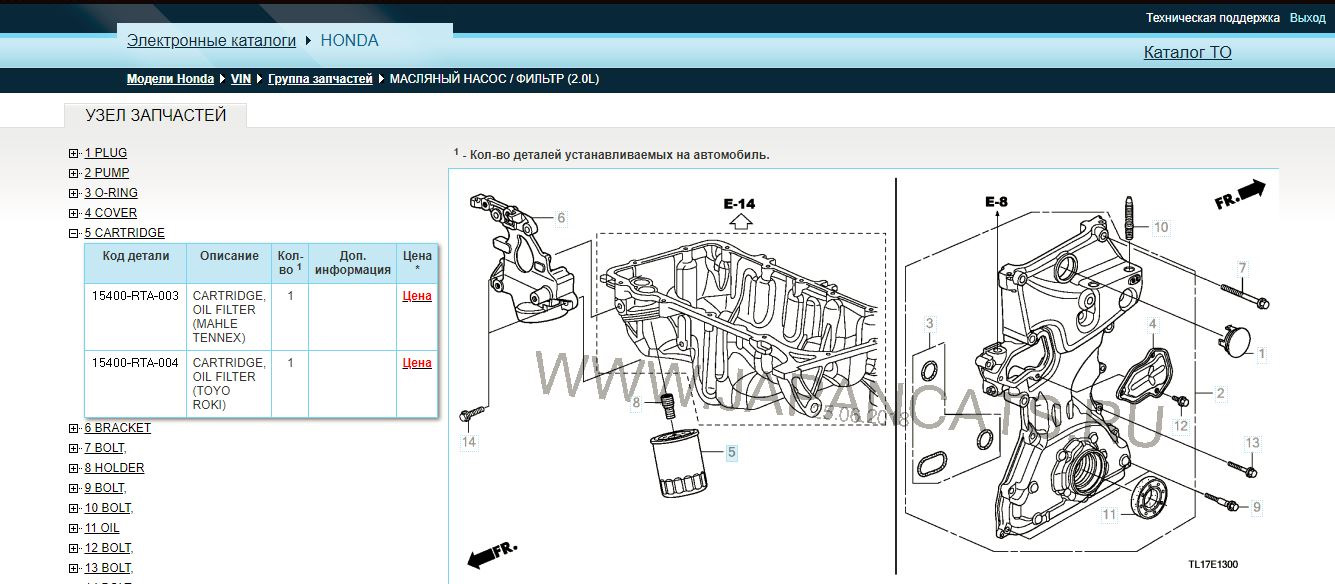The image size is (1335, 584).
Task: Expand the 1 PLUG tree node
Action: 74,153
